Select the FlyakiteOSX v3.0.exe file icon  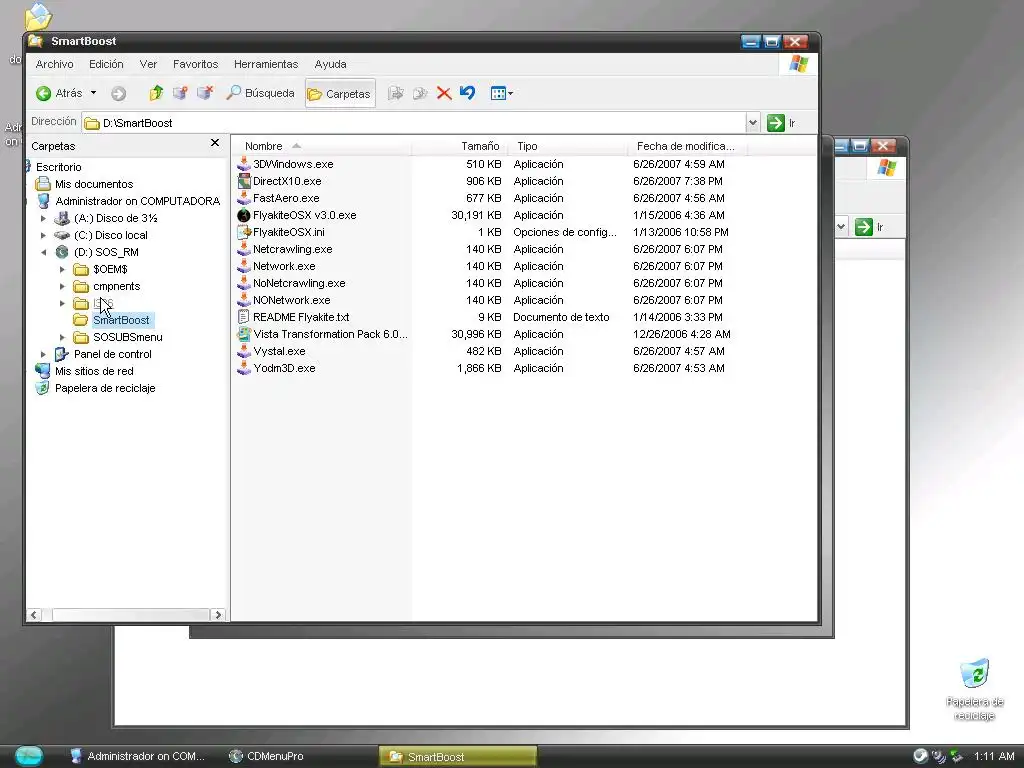coord(244,215)
